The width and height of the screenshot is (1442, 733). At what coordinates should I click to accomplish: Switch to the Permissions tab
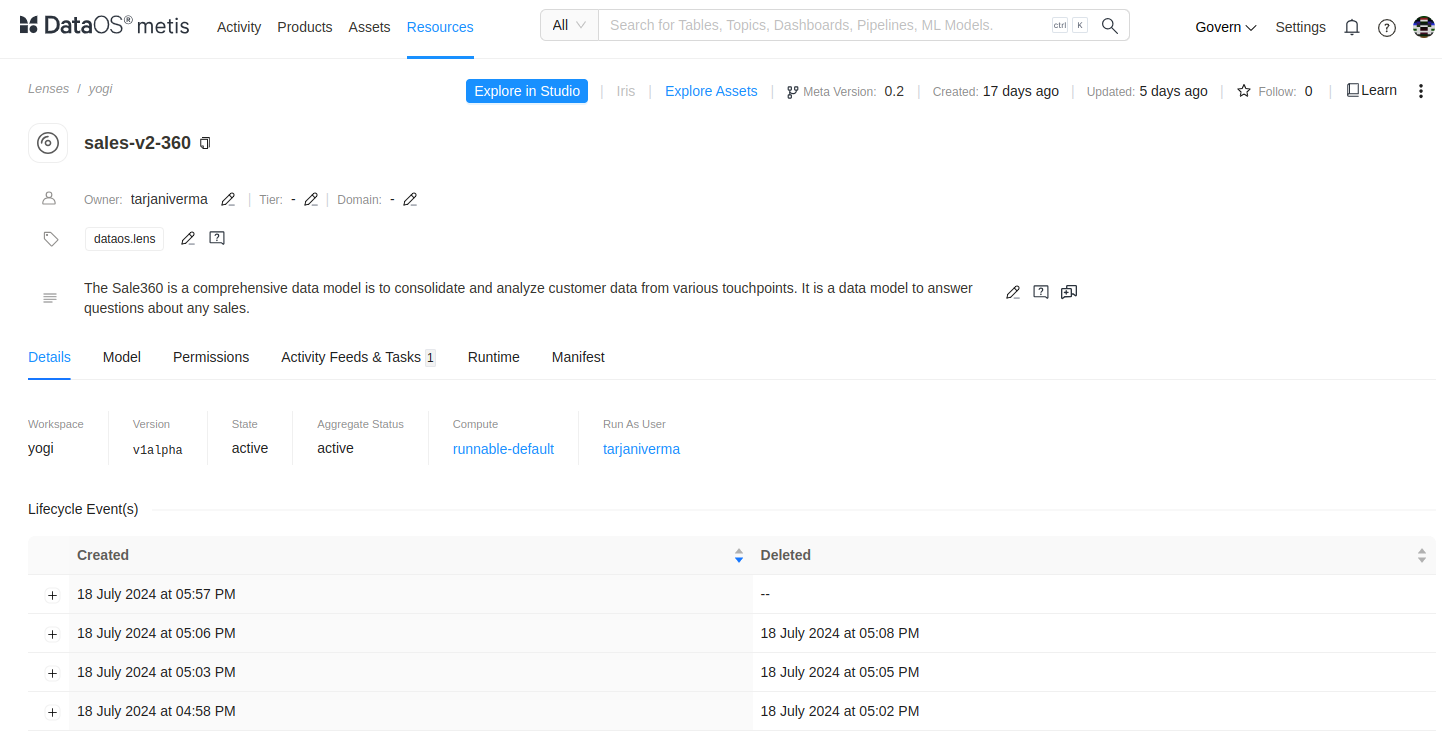click(211, 357)
